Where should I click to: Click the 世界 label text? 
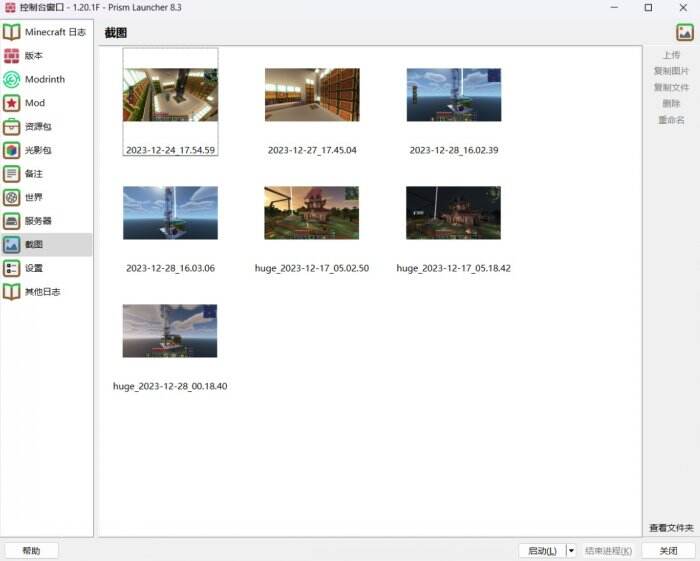tap(34, 197)
